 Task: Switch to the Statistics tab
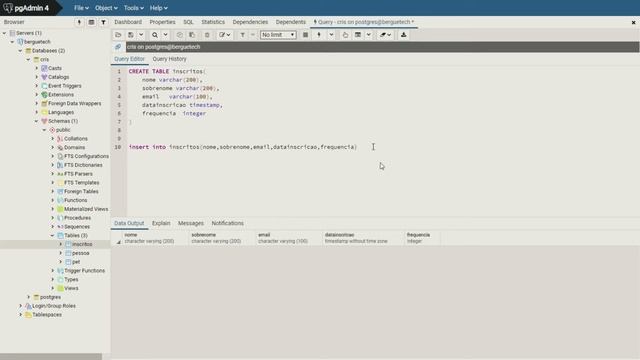pos(213,22)
